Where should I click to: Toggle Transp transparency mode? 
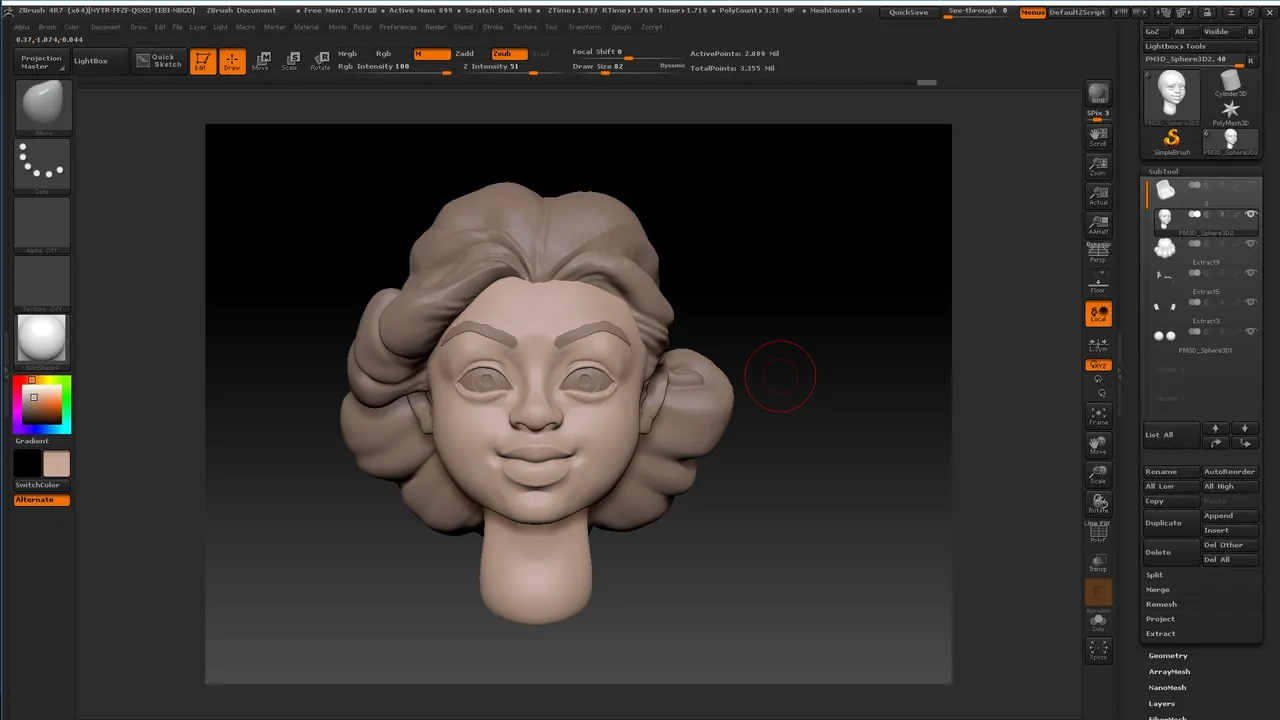1098,563
